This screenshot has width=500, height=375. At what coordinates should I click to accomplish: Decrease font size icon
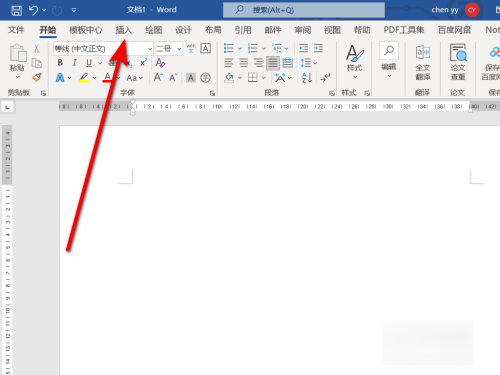[173, 78]
